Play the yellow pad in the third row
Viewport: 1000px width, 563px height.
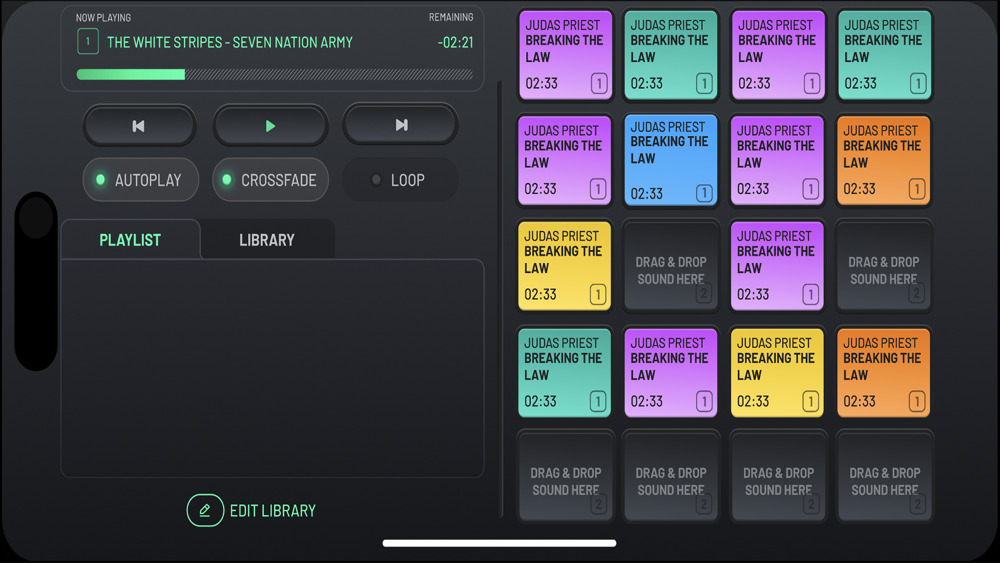[564, 266]
